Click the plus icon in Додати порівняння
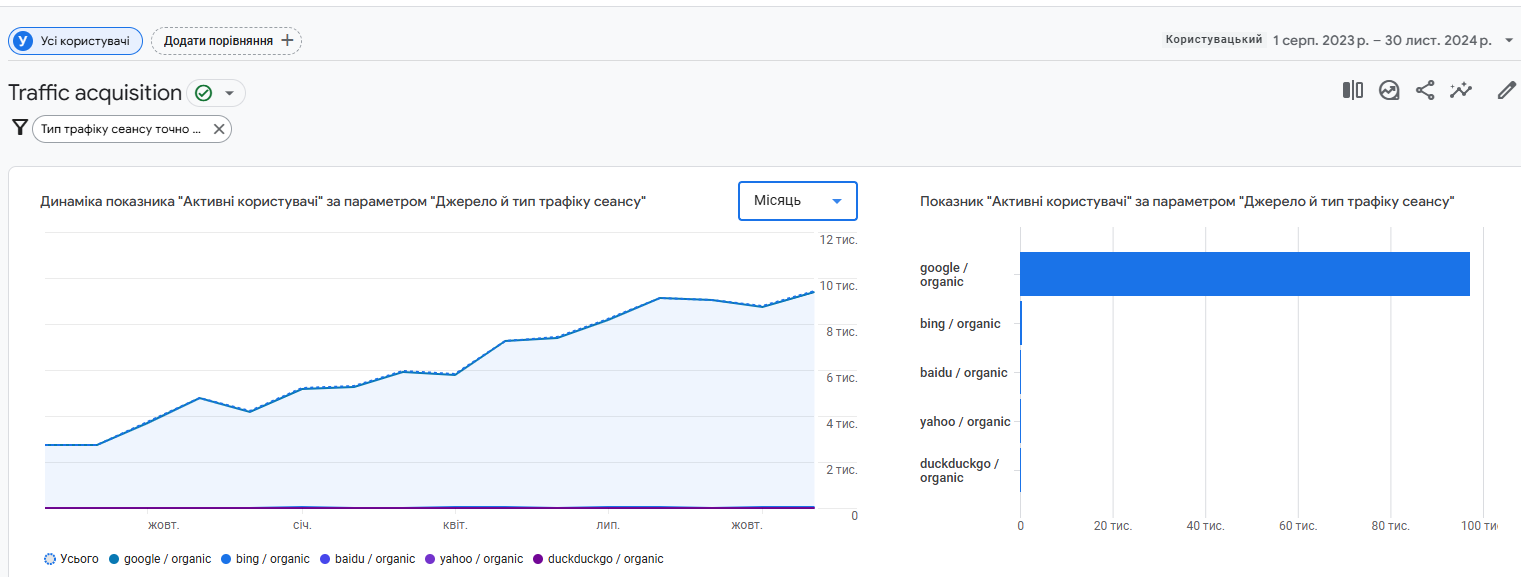The image size is (1521, 577). pyautogui.click(x=287, y=41)
